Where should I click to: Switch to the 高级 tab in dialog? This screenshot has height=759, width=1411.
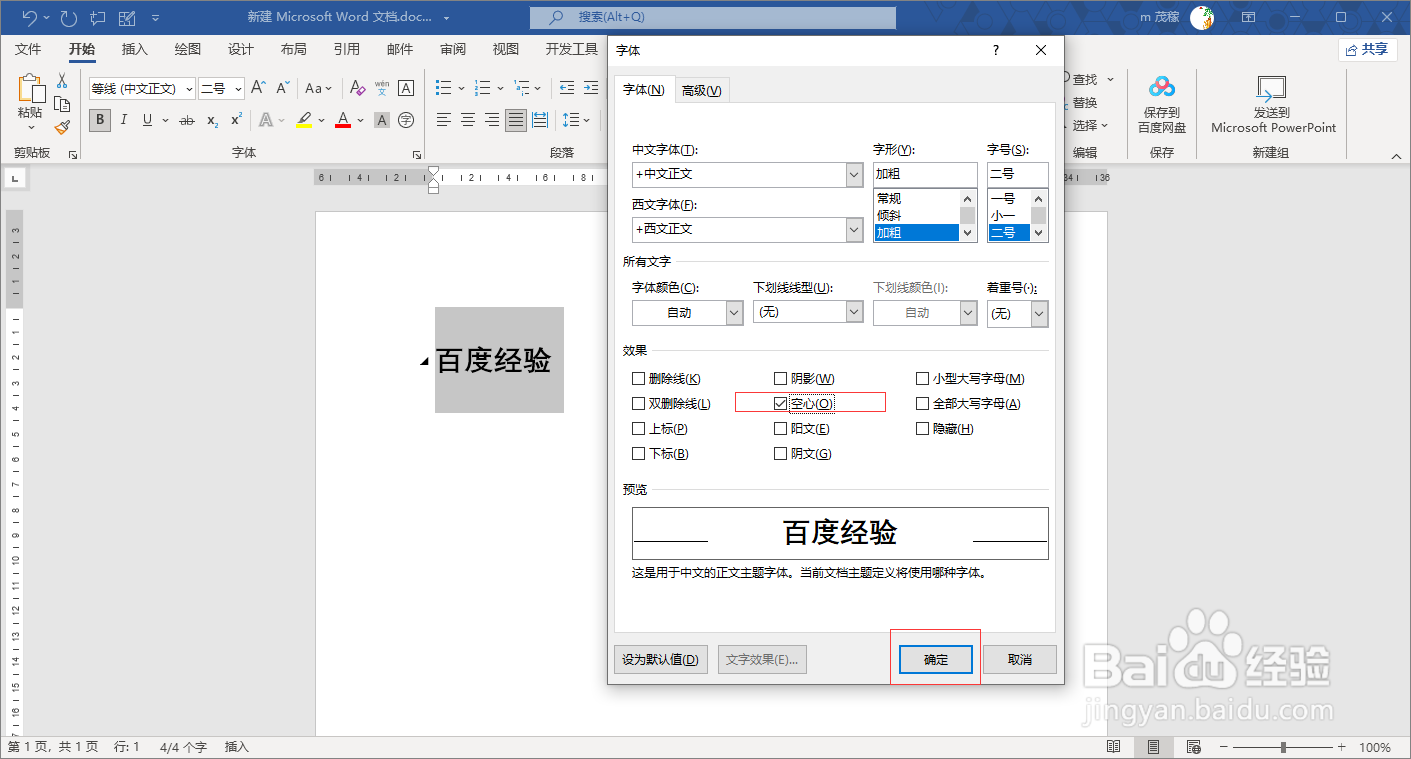click(x=702, y=90)
